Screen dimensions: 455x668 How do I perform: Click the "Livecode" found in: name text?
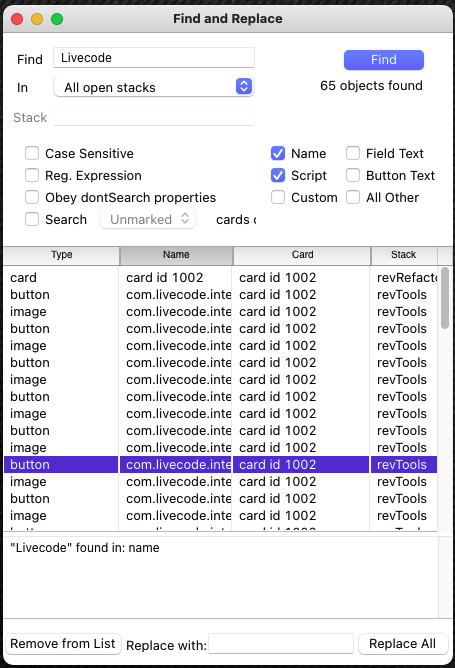coord(85,548)
